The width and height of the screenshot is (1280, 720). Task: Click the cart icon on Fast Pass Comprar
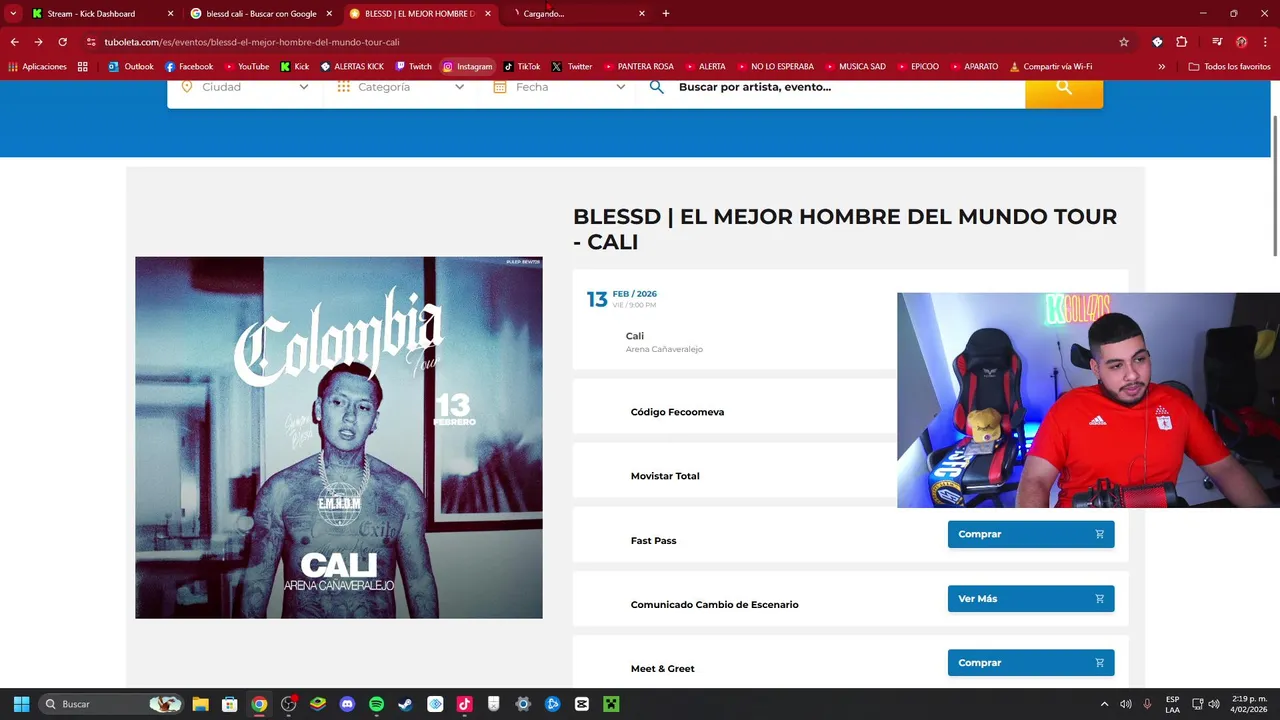coord(1099,534)
